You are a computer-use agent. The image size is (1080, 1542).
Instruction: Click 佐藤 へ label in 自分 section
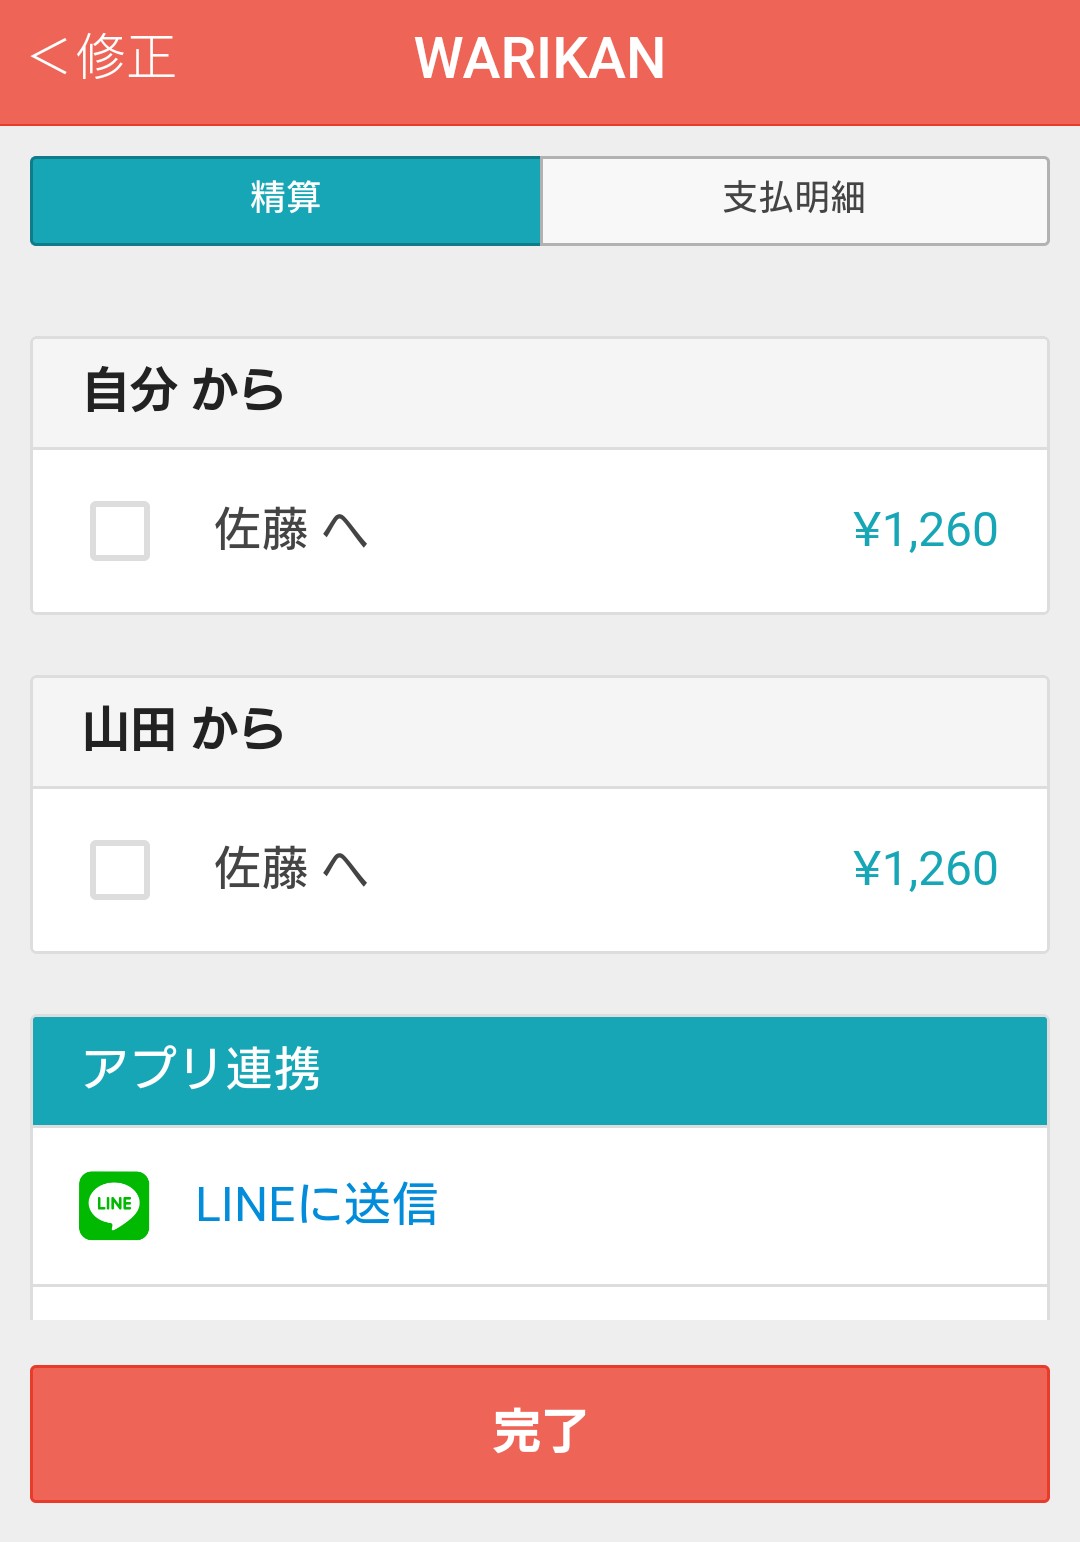(291, 531)
